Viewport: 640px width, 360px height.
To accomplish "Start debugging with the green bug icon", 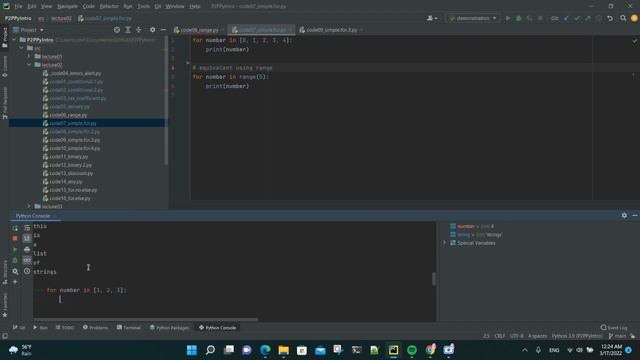I will point(519,18).
